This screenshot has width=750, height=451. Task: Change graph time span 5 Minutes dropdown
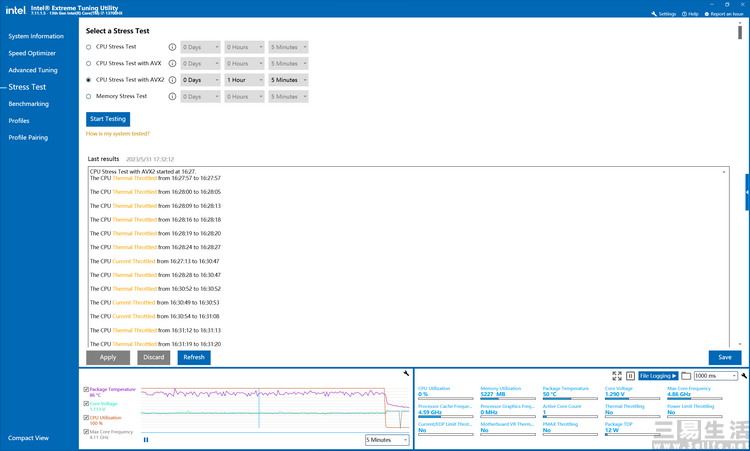(387, 440)
